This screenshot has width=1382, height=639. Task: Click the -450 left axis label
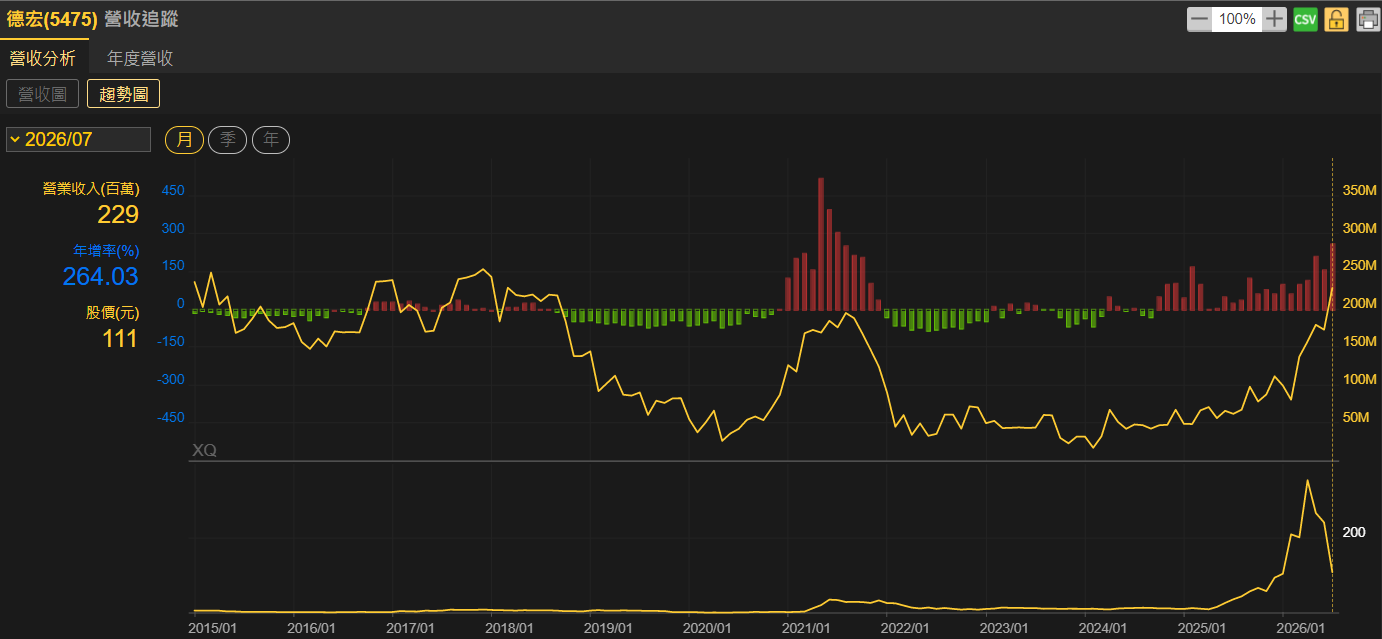click(x=170, y=418)
